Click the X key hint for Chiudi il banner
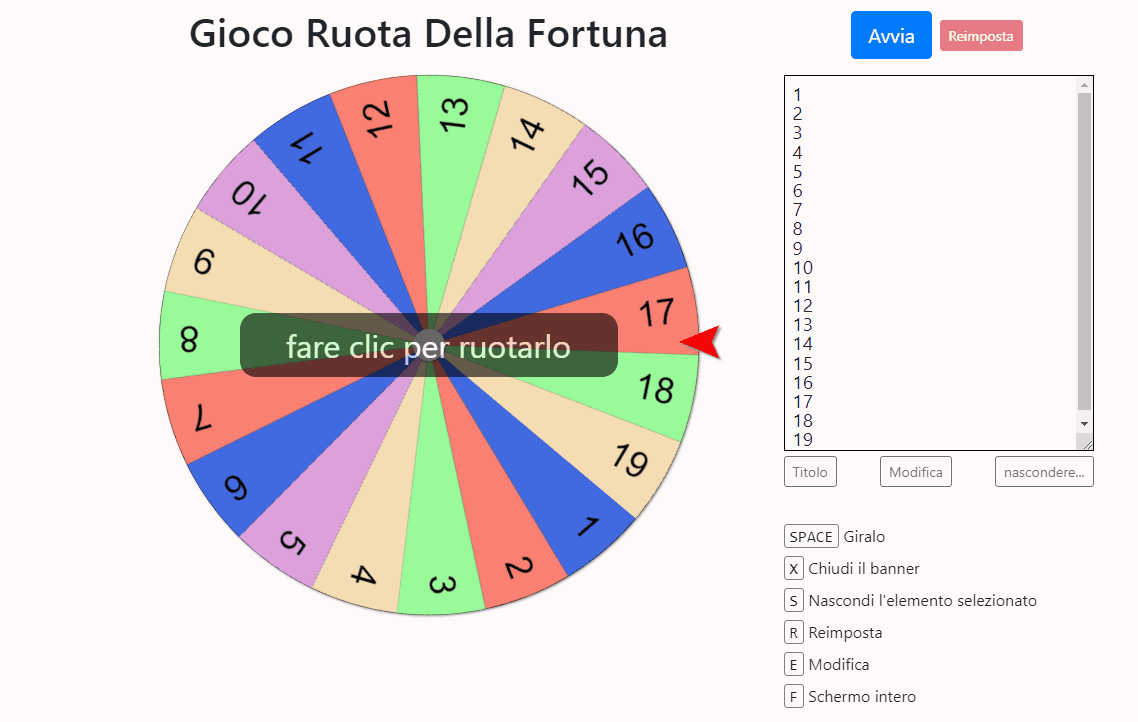The image size is (1138, 722). pos(793,568)
